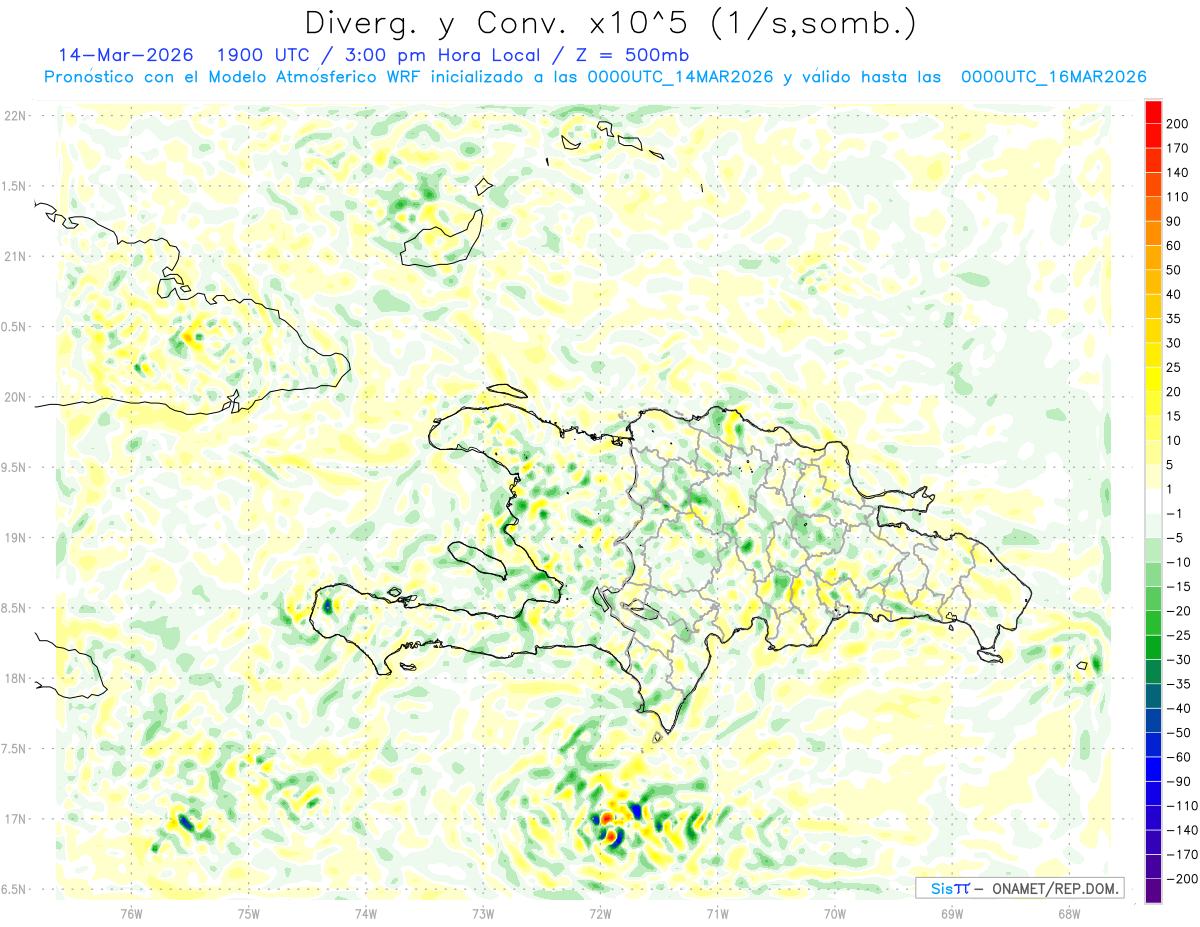Click the colorbar value '40'
The image size is (1200, 927).
1175,295
